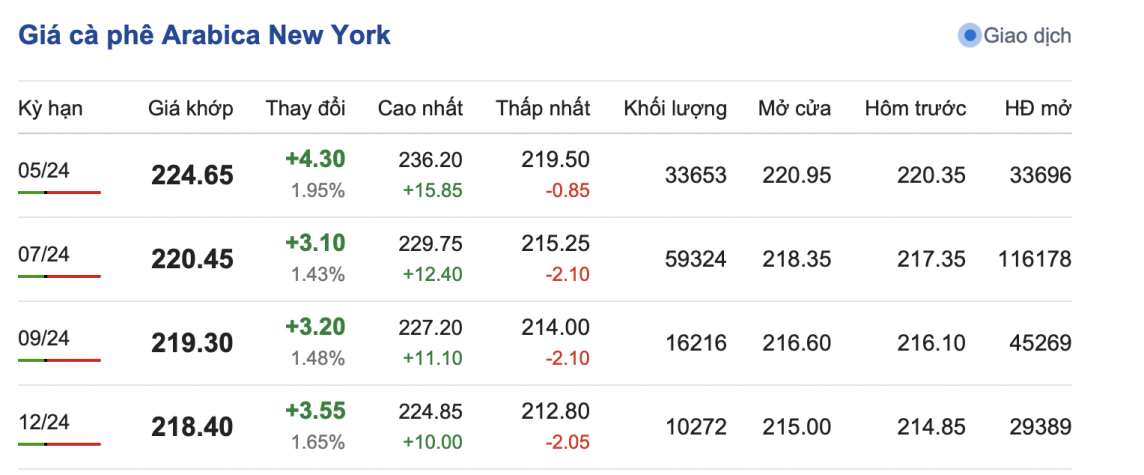Sort by Kỳ hạn column header
Image resolution: width=1144 pixels, height=475 pixels.
[x=50, y=108]
